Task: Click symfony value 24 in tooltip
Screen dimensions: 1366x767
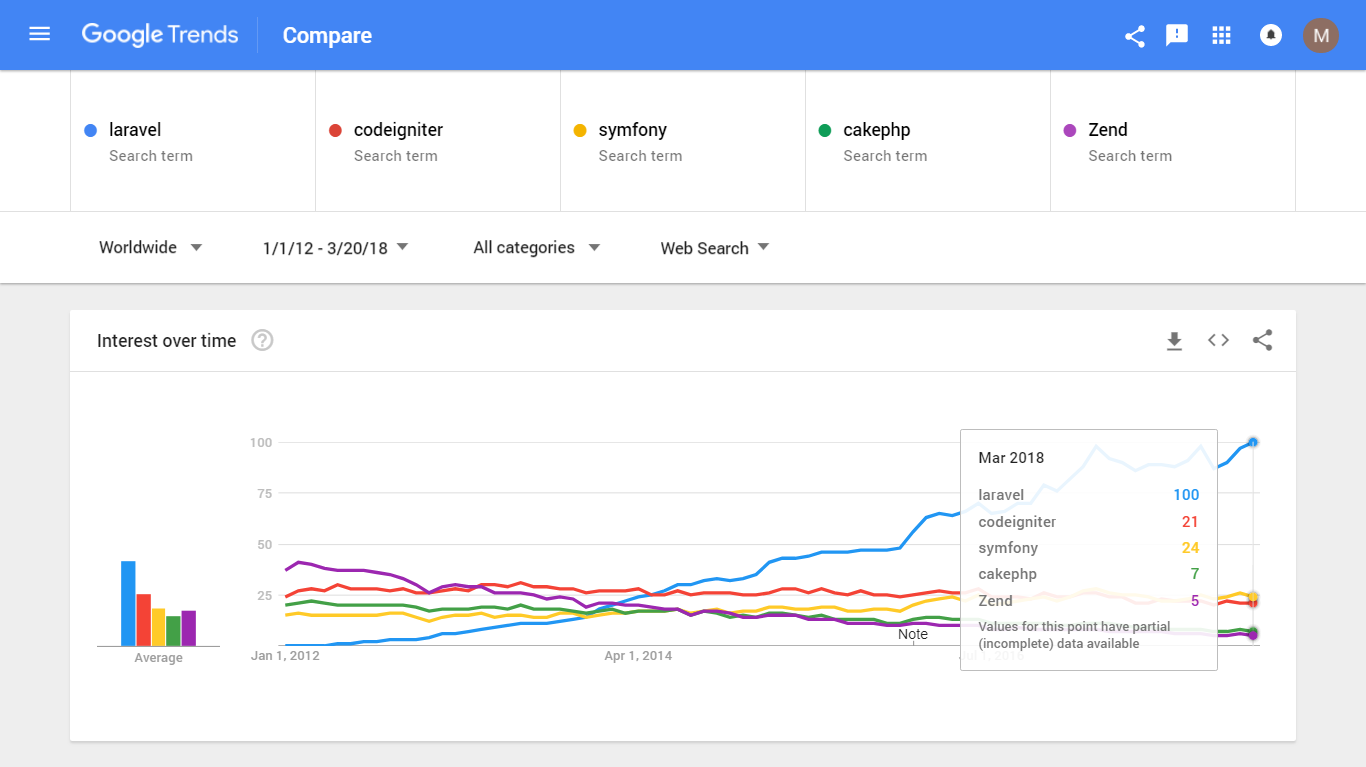Action: (x=1190, y=548)
